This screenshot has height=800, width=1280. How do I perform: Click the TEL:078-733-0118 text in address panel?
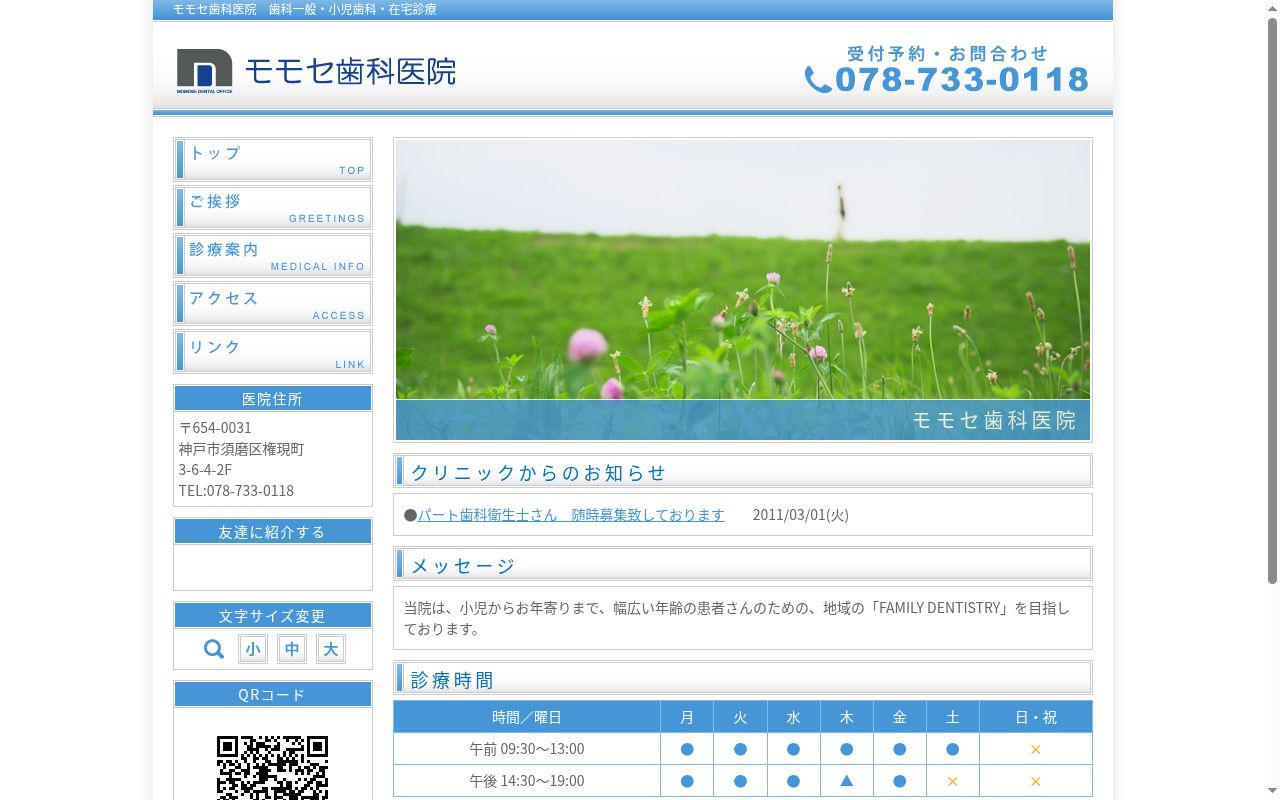pyautogui.click(x=237, y=491)
